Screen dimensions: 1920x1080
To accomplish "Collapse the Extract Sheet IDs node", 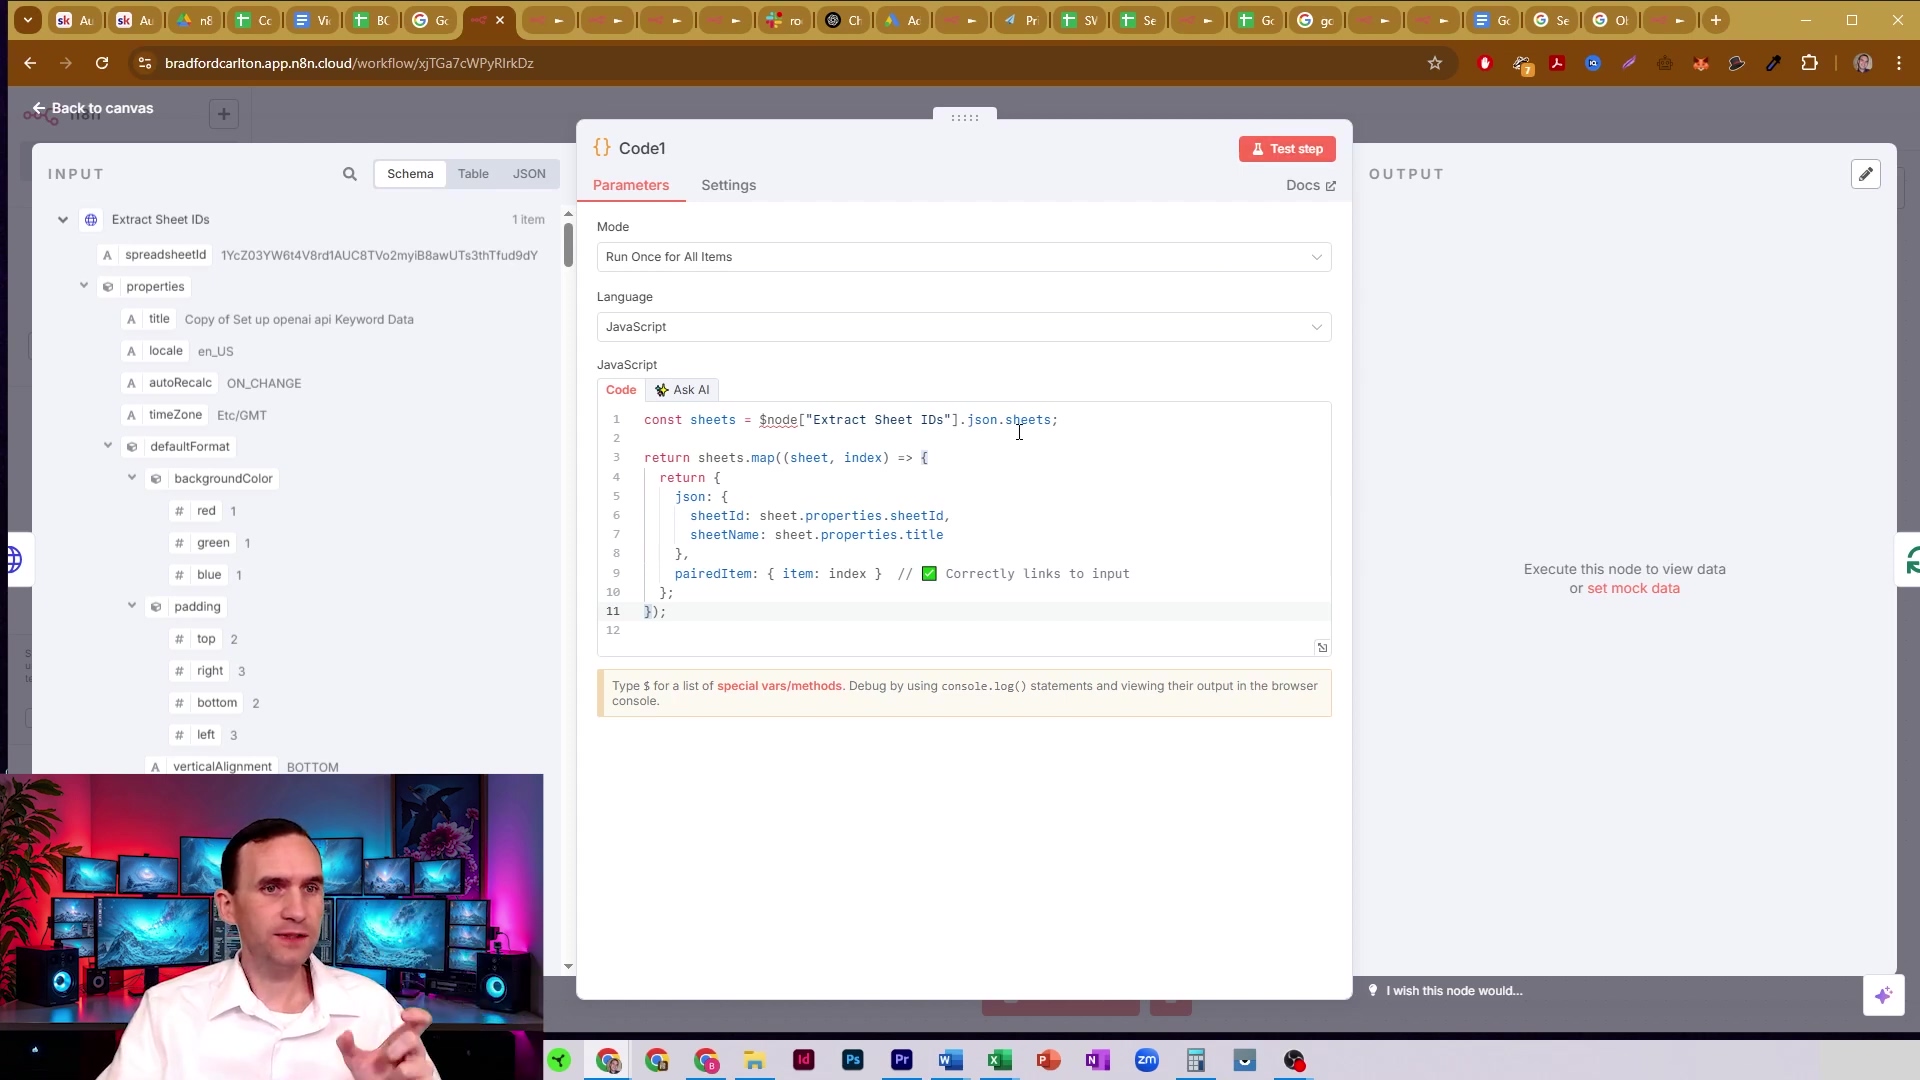I will coord(63,220).
